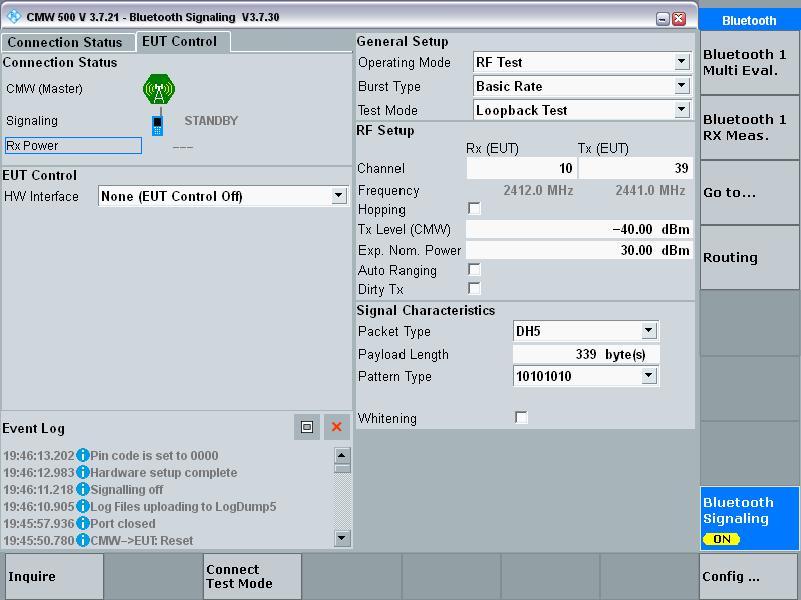The height and width of the screenshot is (600, 801).
Task: Click event log scrollbar down arrow
Action: coord(342,538)
